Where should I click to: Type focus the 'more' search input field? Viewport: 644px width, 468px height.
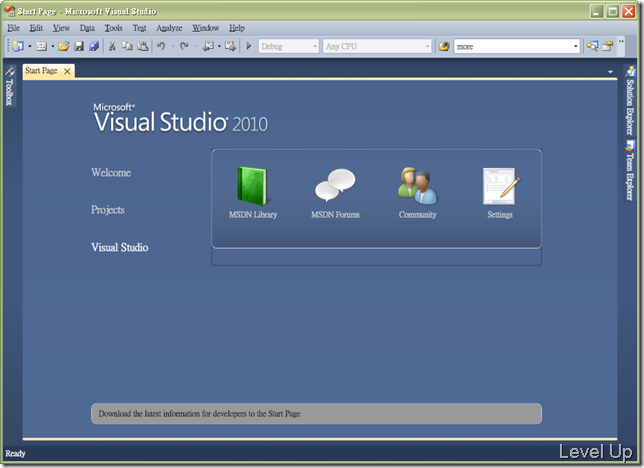[513, 46]
